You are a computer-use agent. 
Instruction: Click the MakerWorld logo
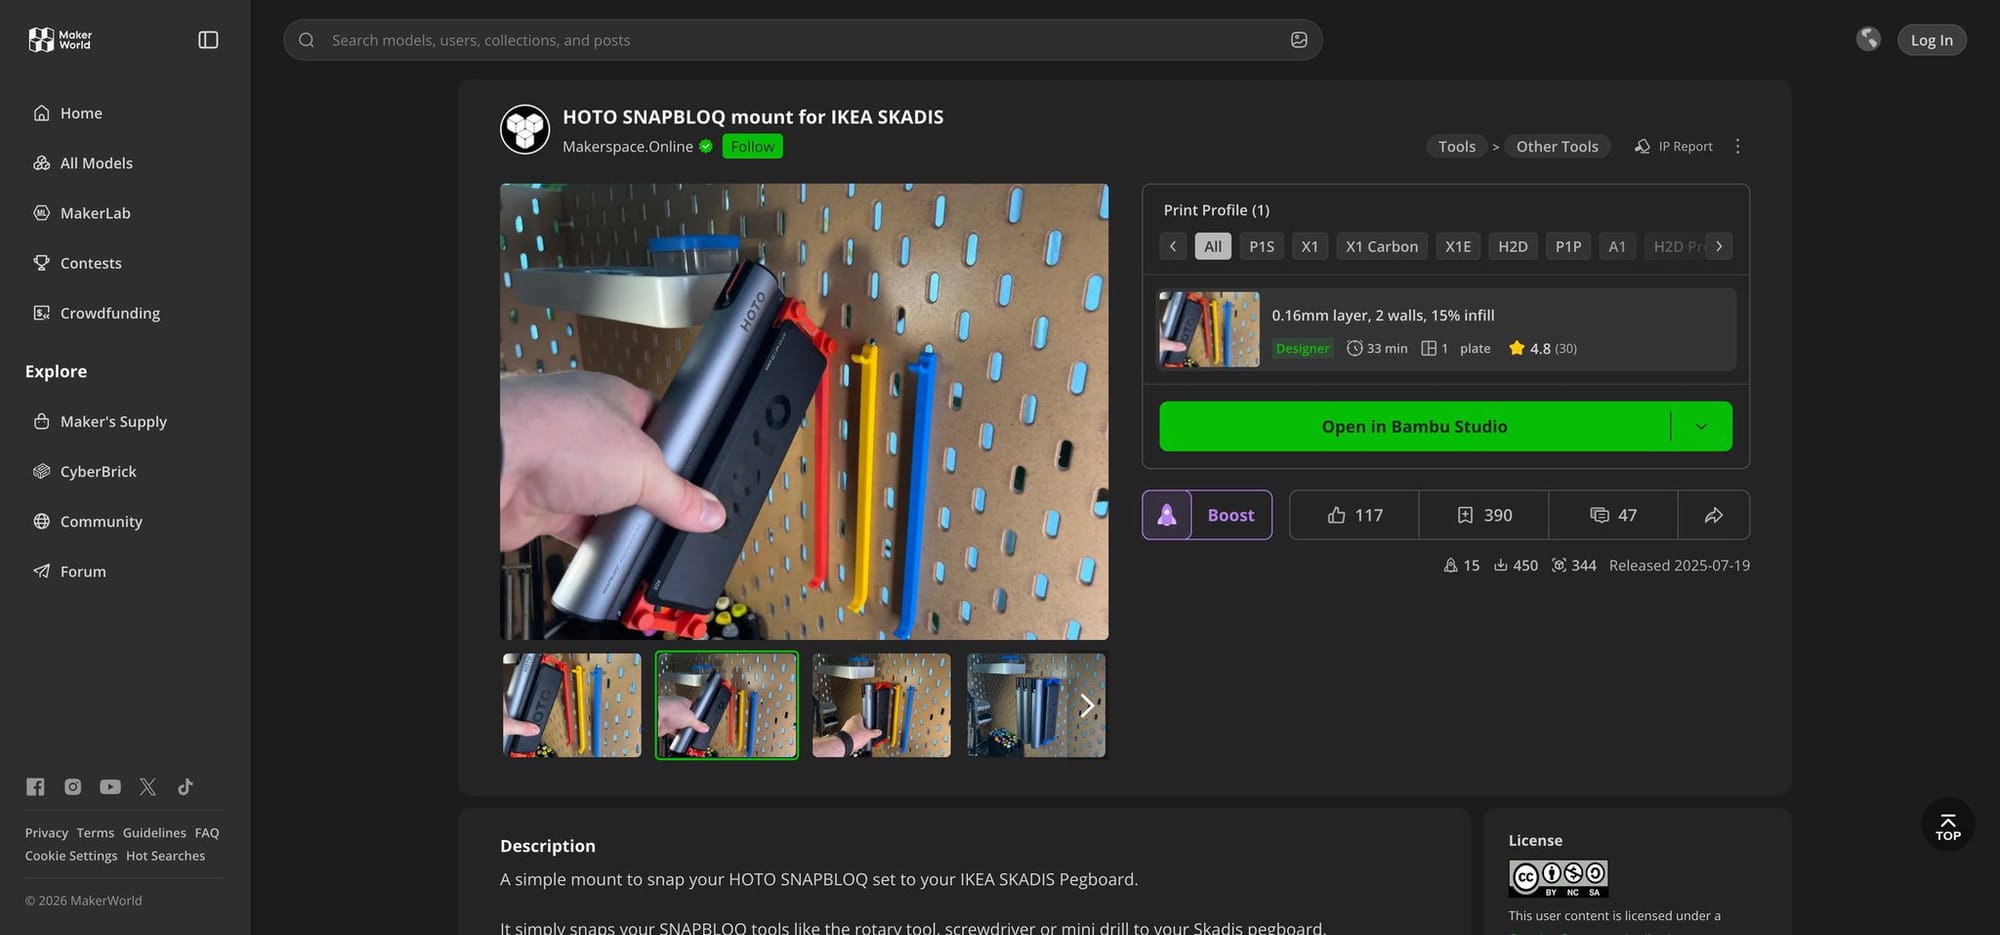point(60,40)
